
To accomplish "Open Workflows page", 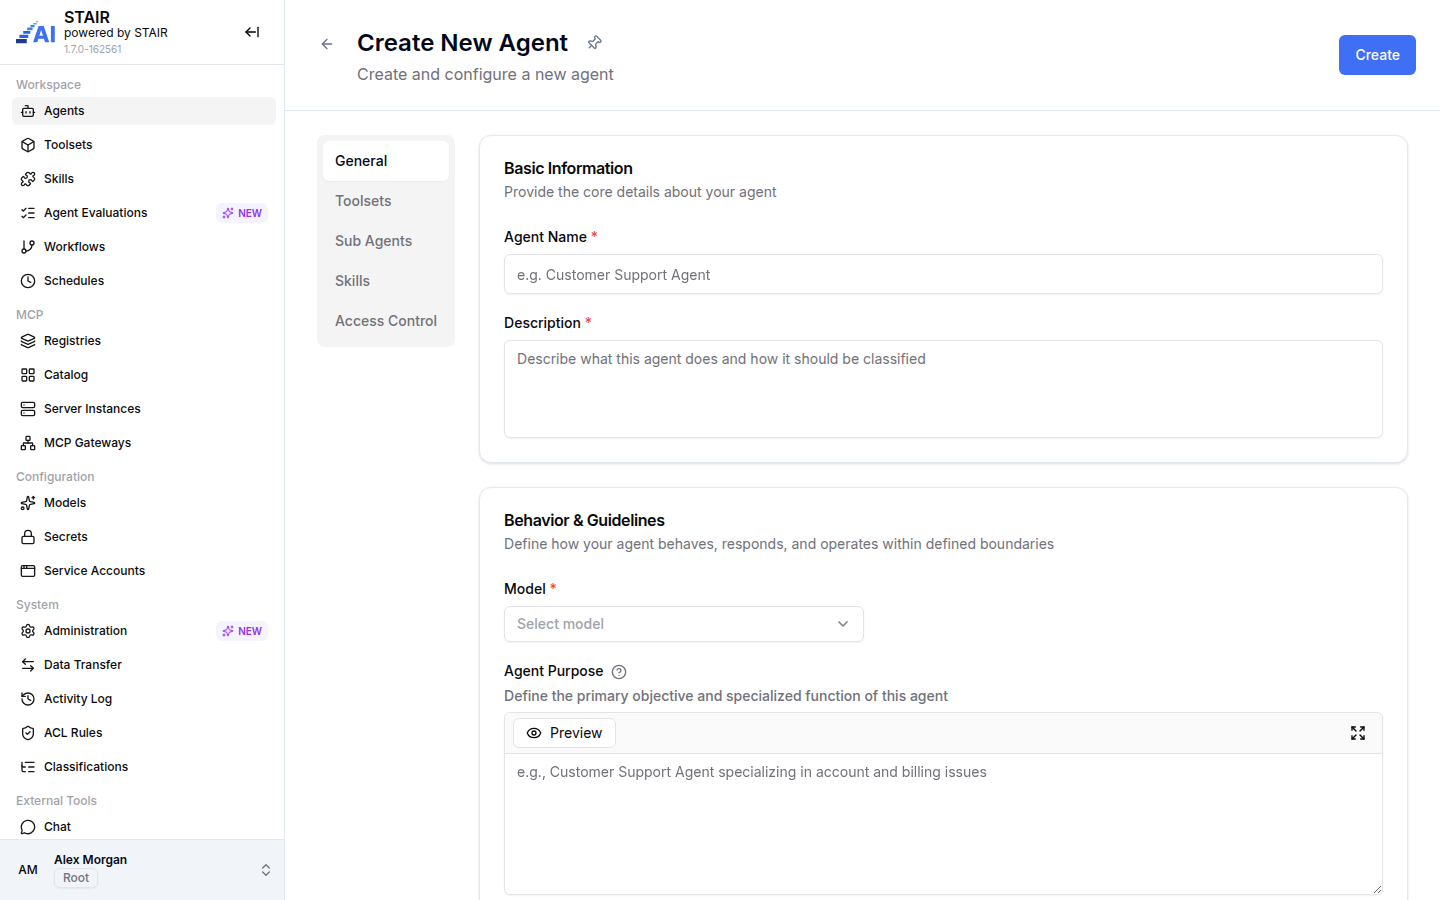I will (144, 247).
